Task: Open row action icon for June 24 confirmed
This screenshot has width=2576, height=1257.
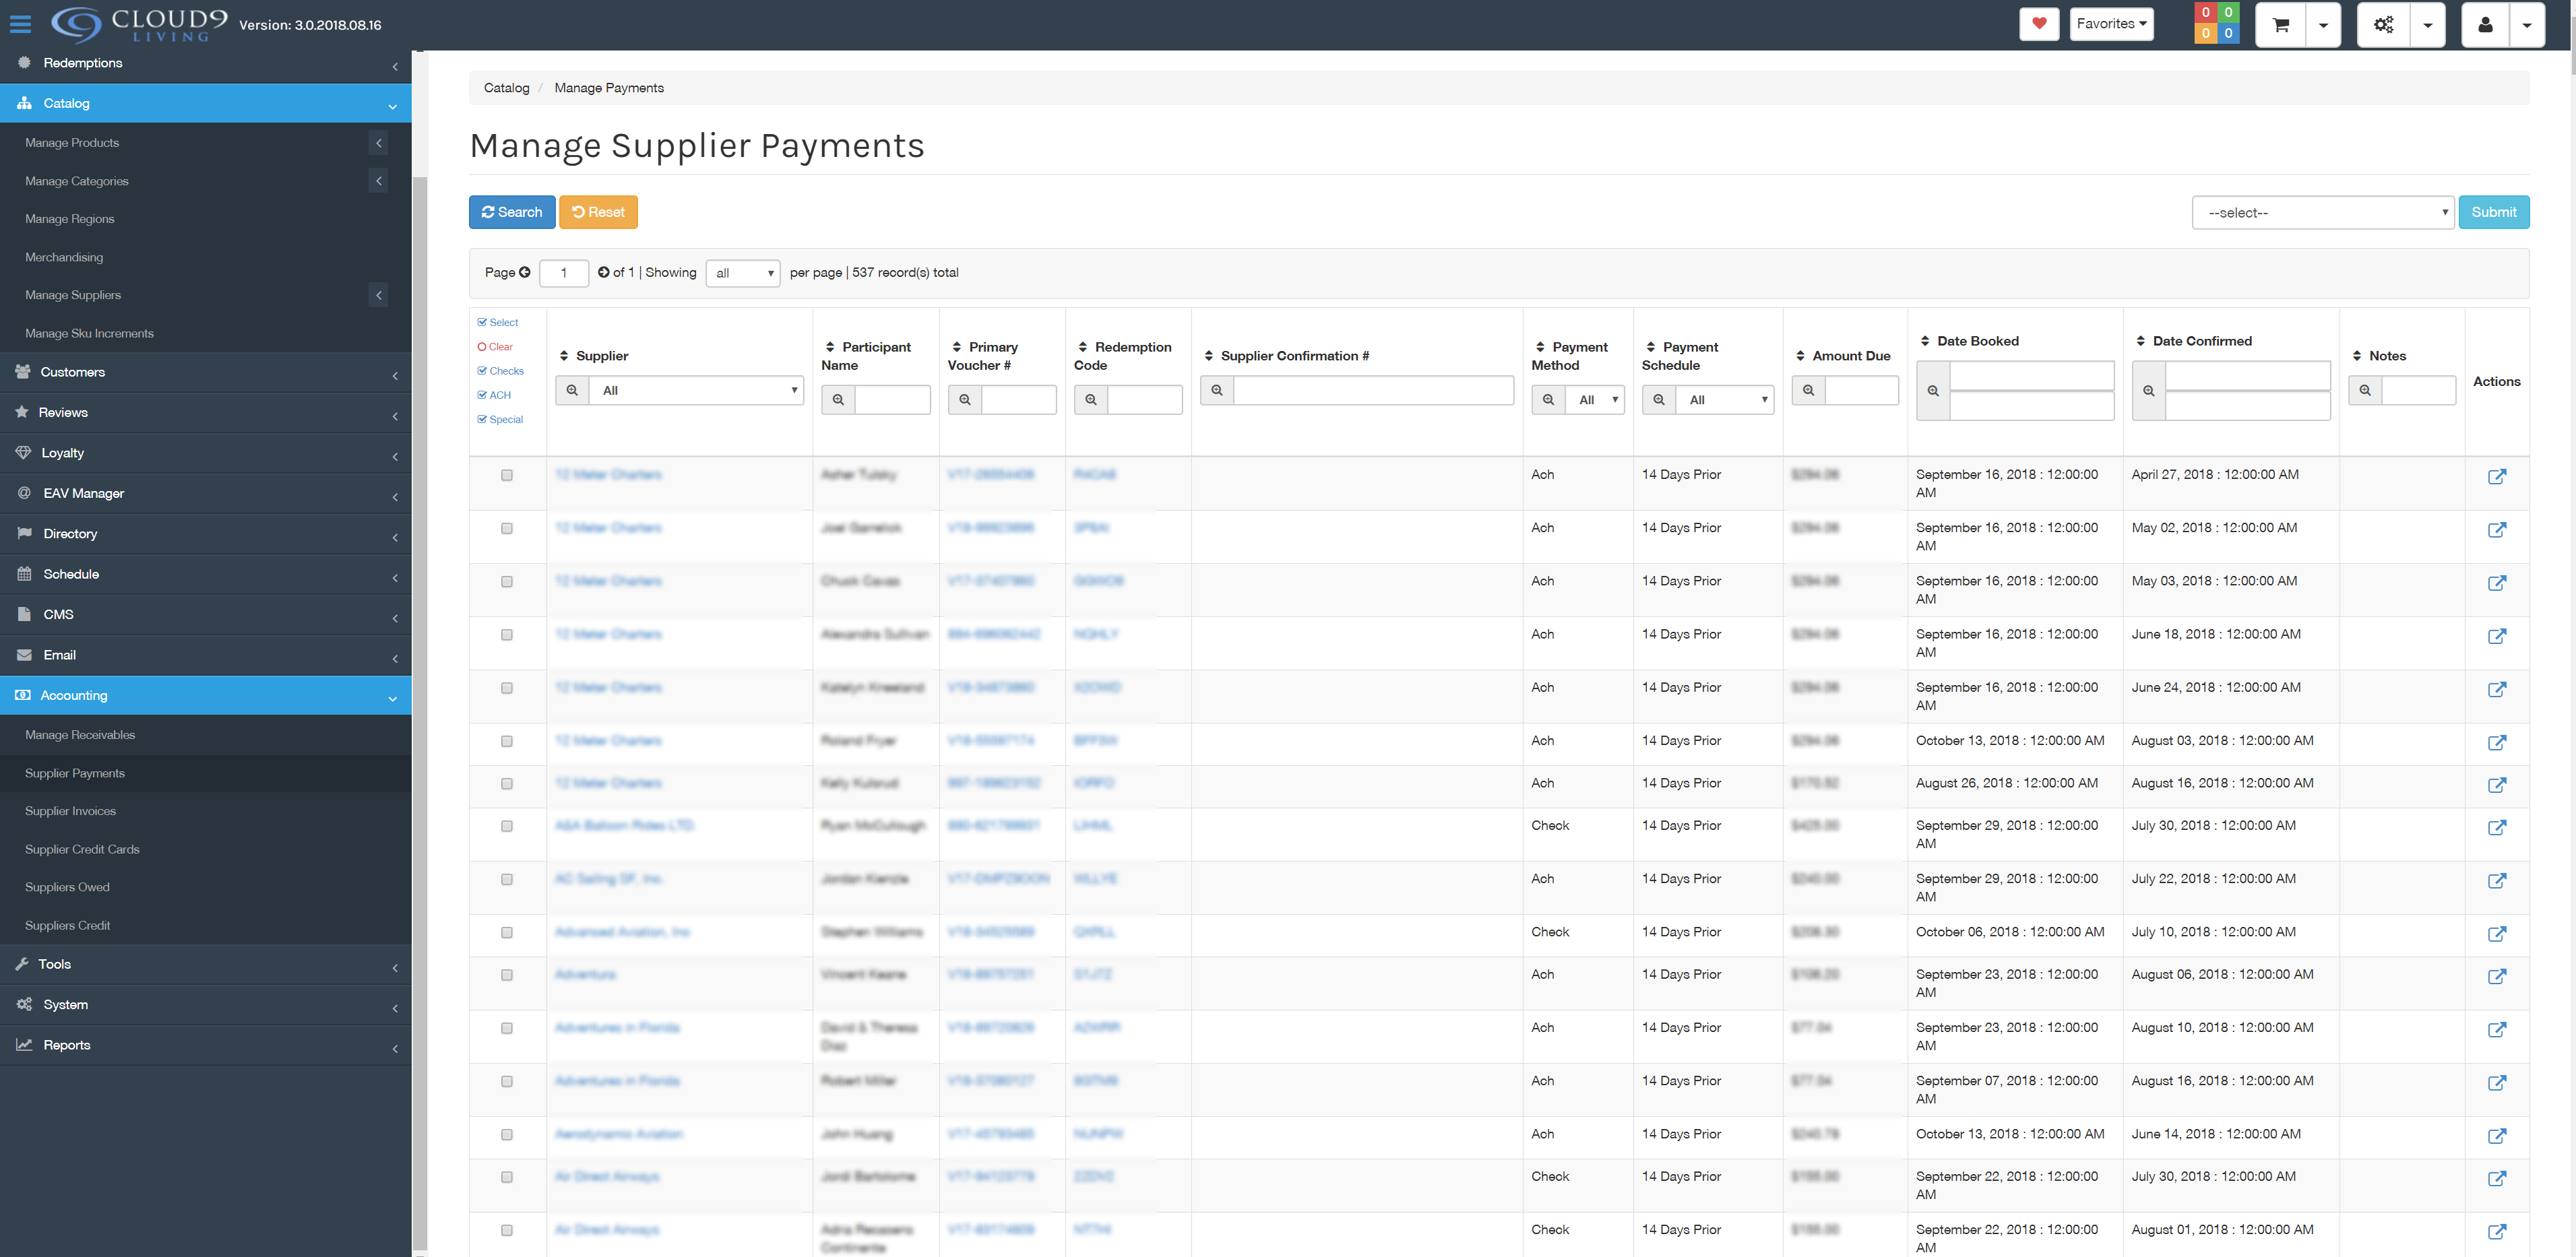Action: (2497, 689)
